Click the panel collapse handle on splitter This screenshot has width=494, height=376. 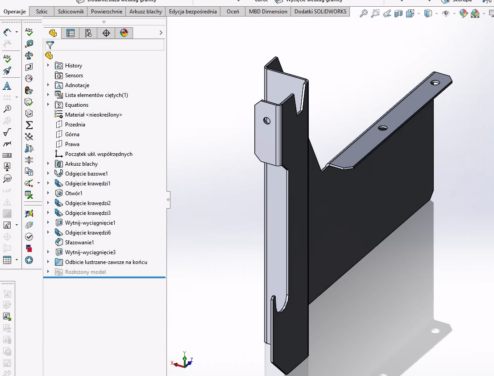pos(168,200)
